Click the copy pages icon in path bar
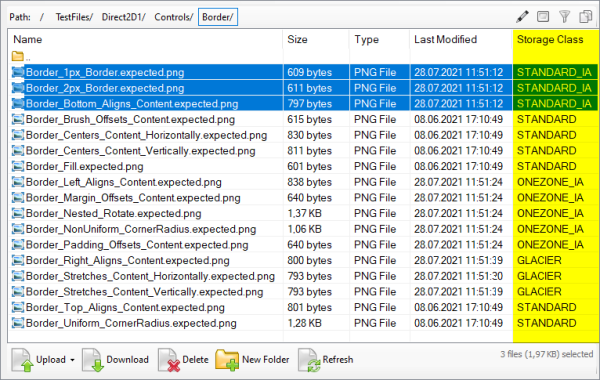The width and height of the screenshot is (600, 380). tap(585, 17)
